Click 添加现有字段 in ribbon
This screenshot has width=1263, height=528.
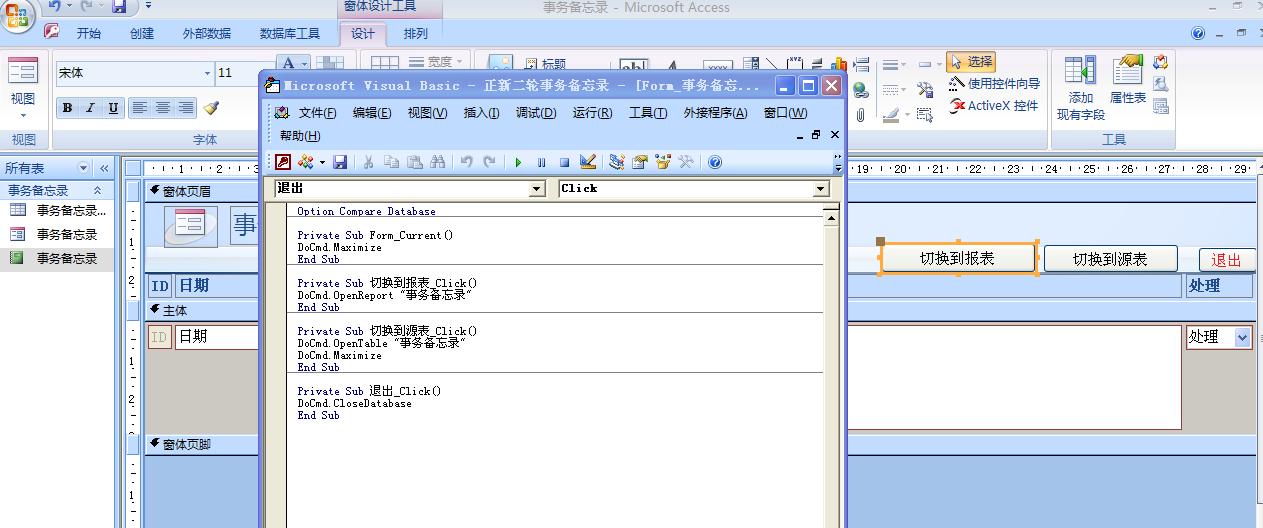[1081, 88]
